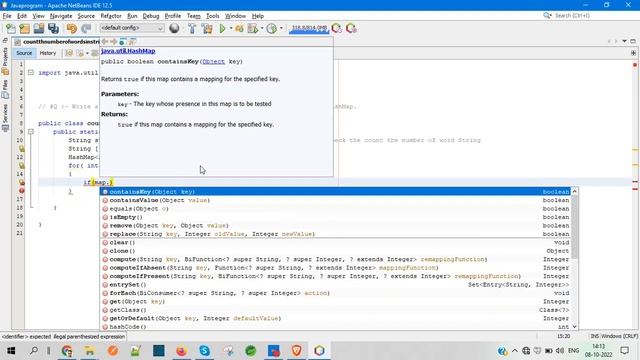Select forEach(BiConsumer...) completion item
Image resolution: width=640 pixels, height=360 pixels.
click(x=335, y=293)
